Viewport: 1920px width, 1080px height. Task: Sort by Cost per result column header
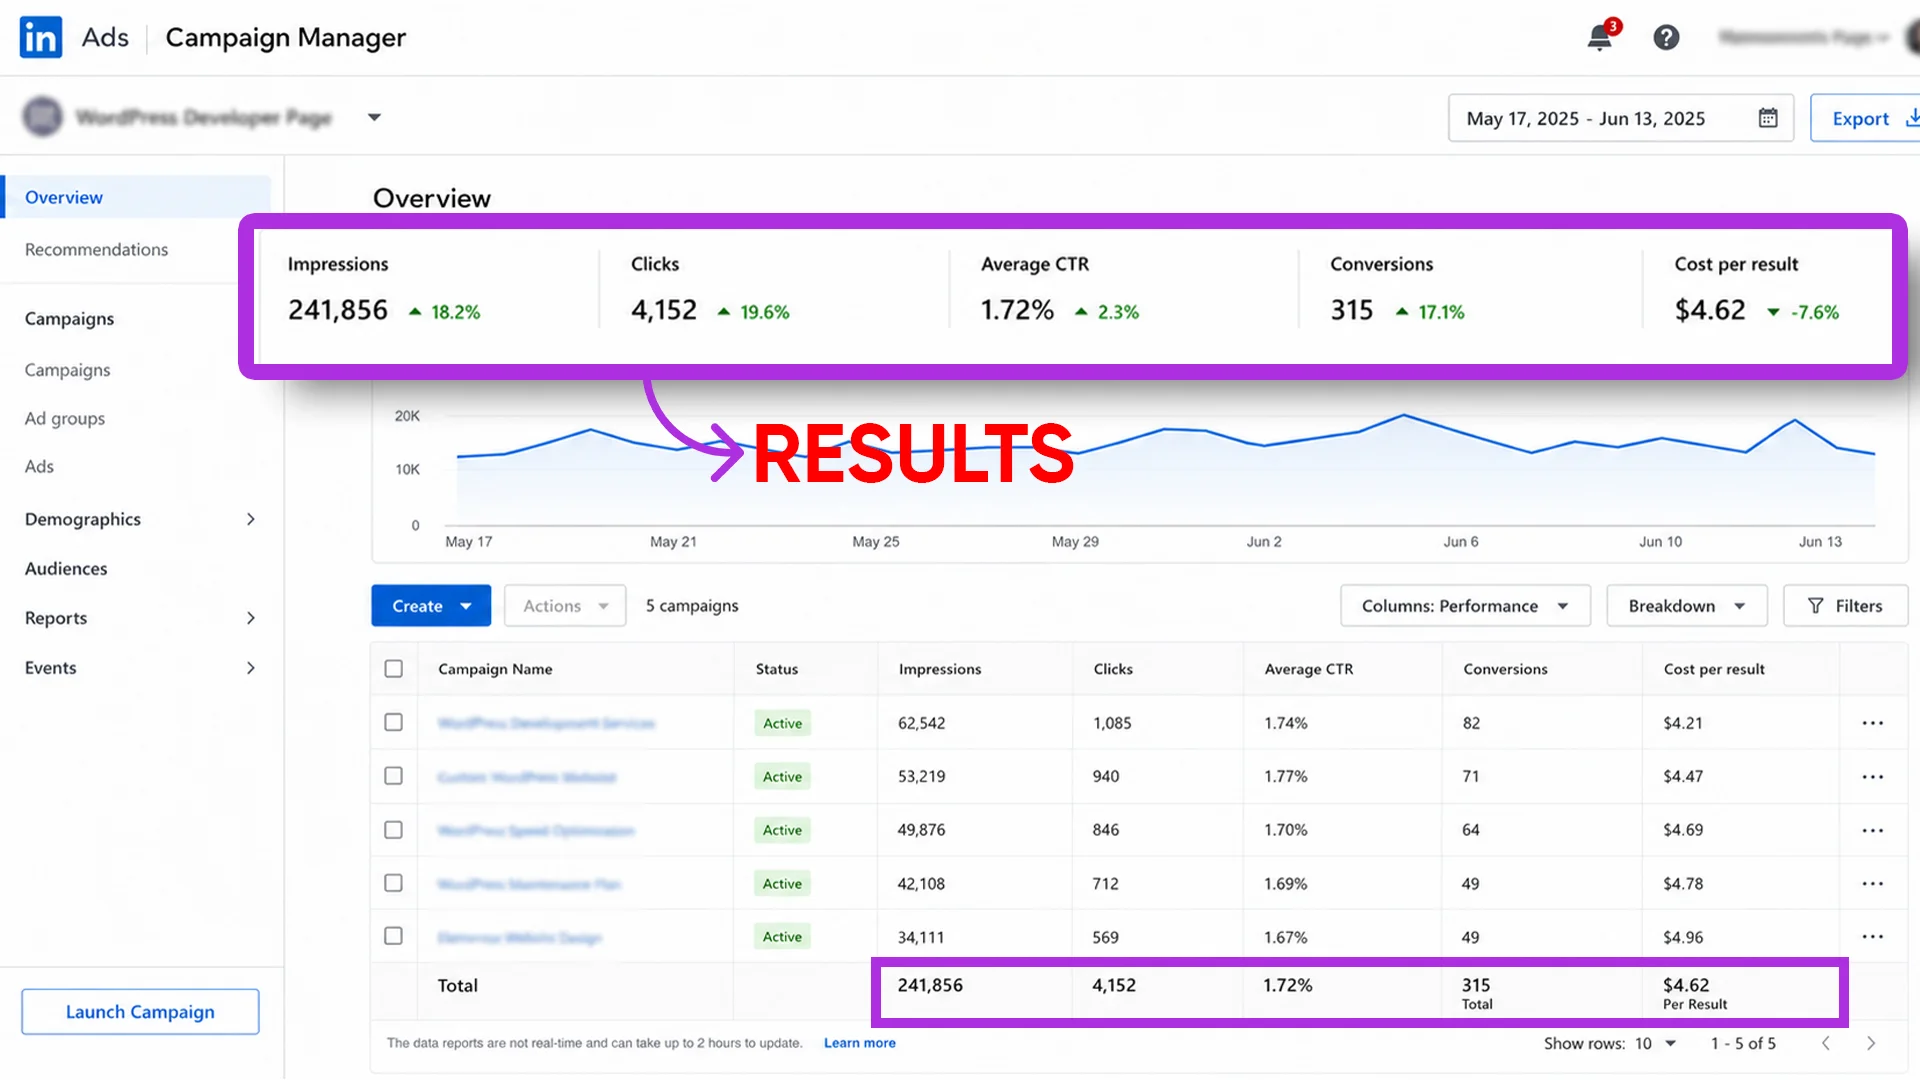1714,669
